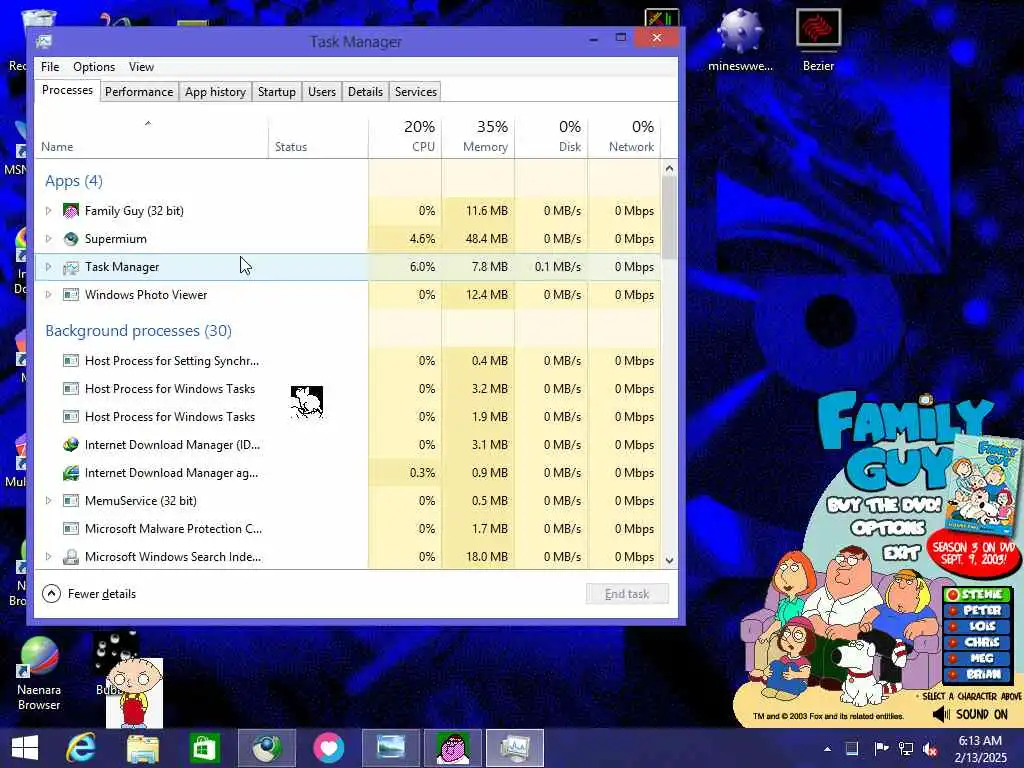The image size is (1024, 768).
Task: Click the Microsoft Windows Search Indexer icon
Action: point(71,557)
